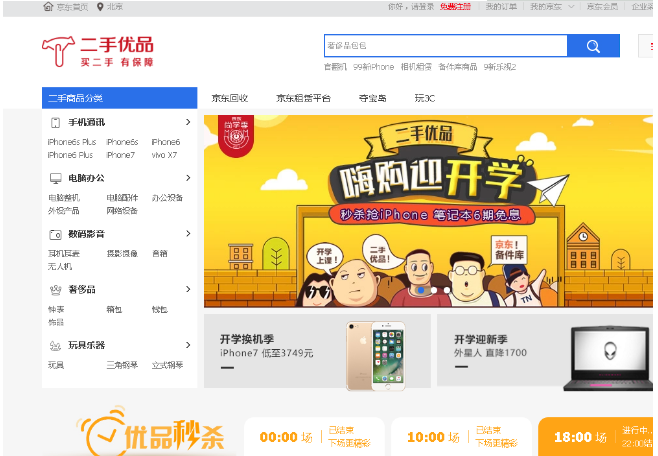Open the 京东会员 link

[x=602, y=7]
